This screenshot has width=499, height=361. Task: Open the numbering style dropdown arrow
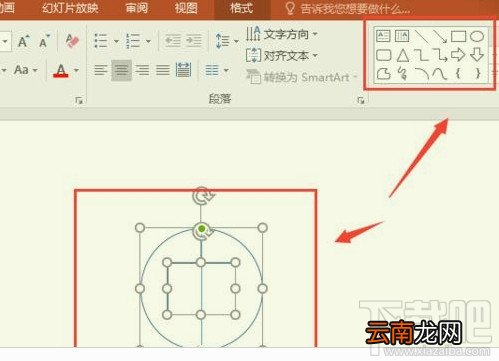click(148, 42)
